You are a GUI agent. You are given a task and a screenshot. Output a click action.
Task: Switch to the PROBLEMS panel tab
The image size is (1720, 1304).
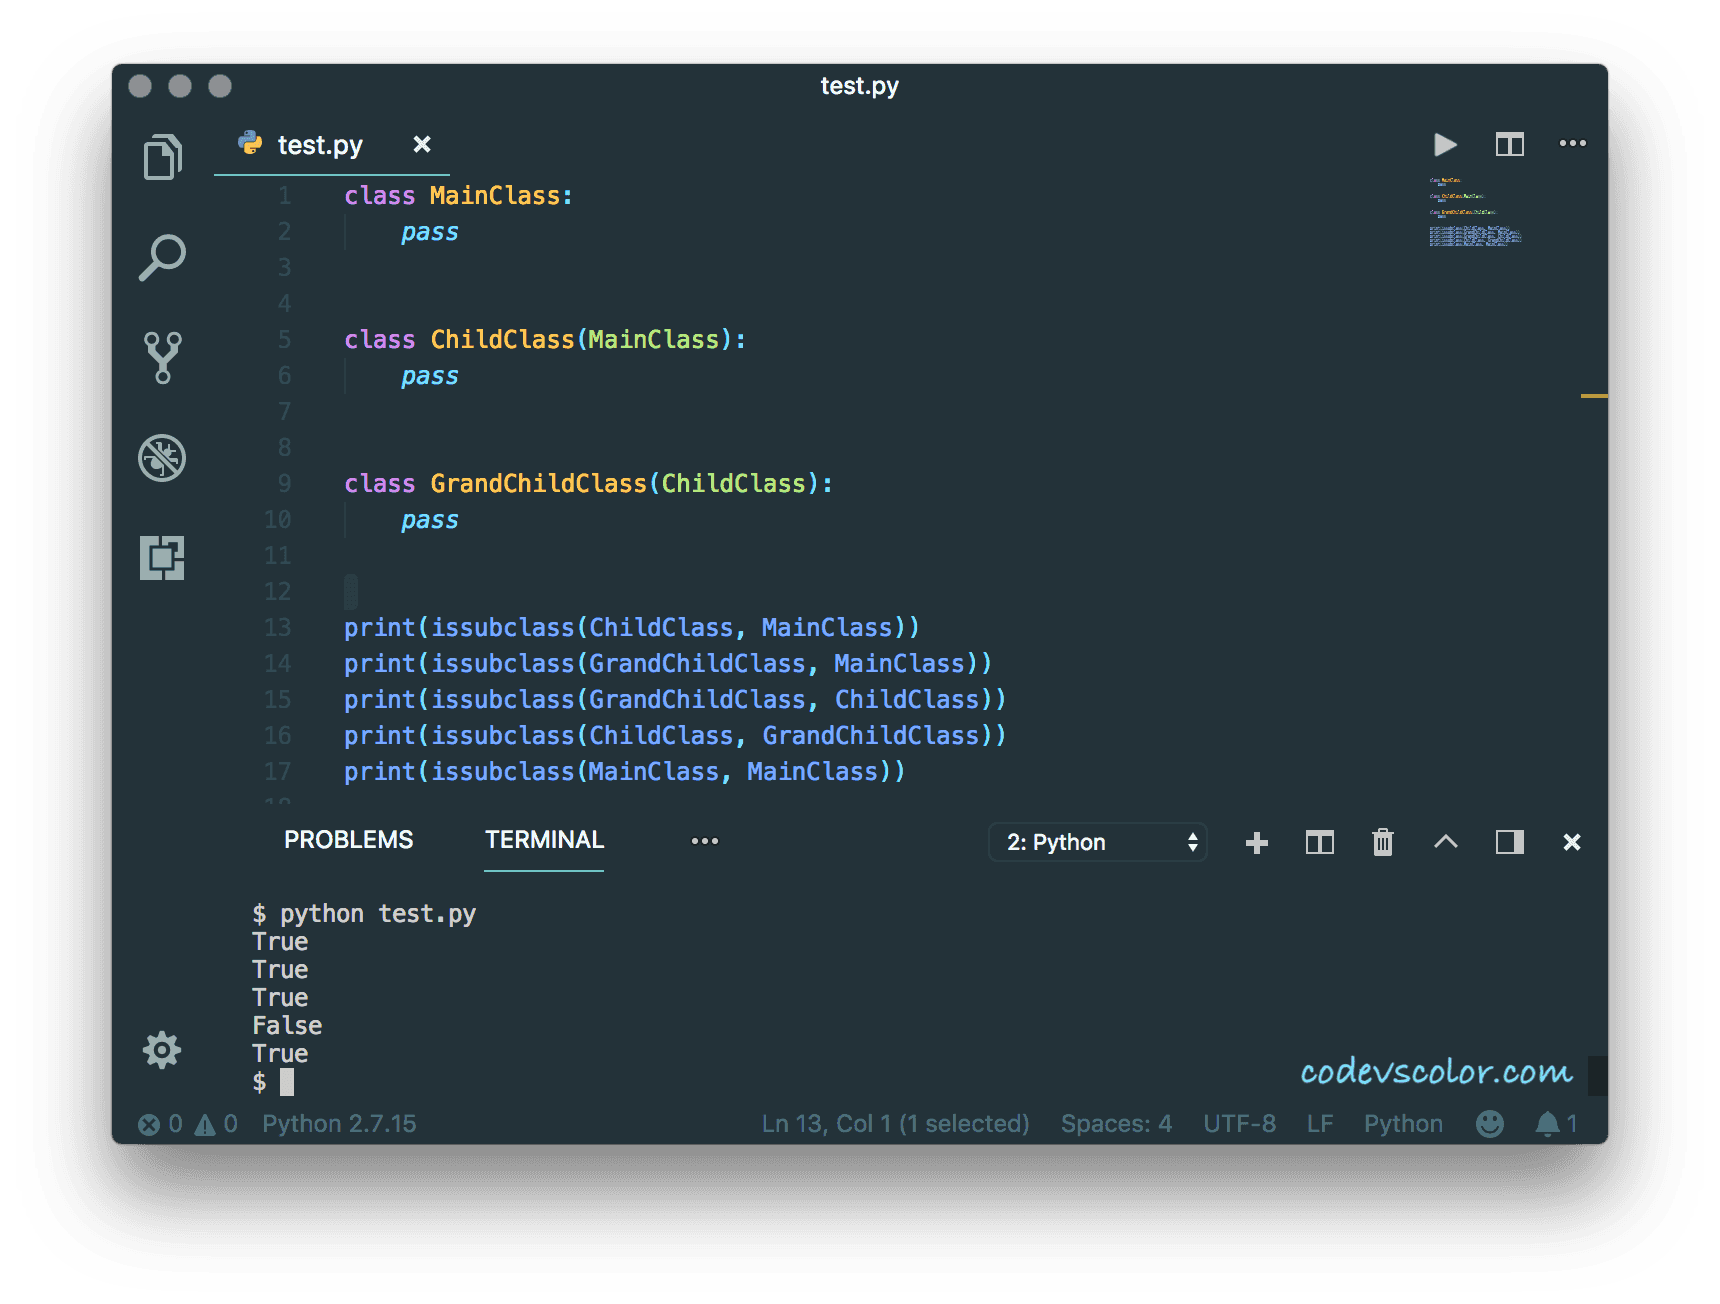pyautogui.click(x=348, y=840)
